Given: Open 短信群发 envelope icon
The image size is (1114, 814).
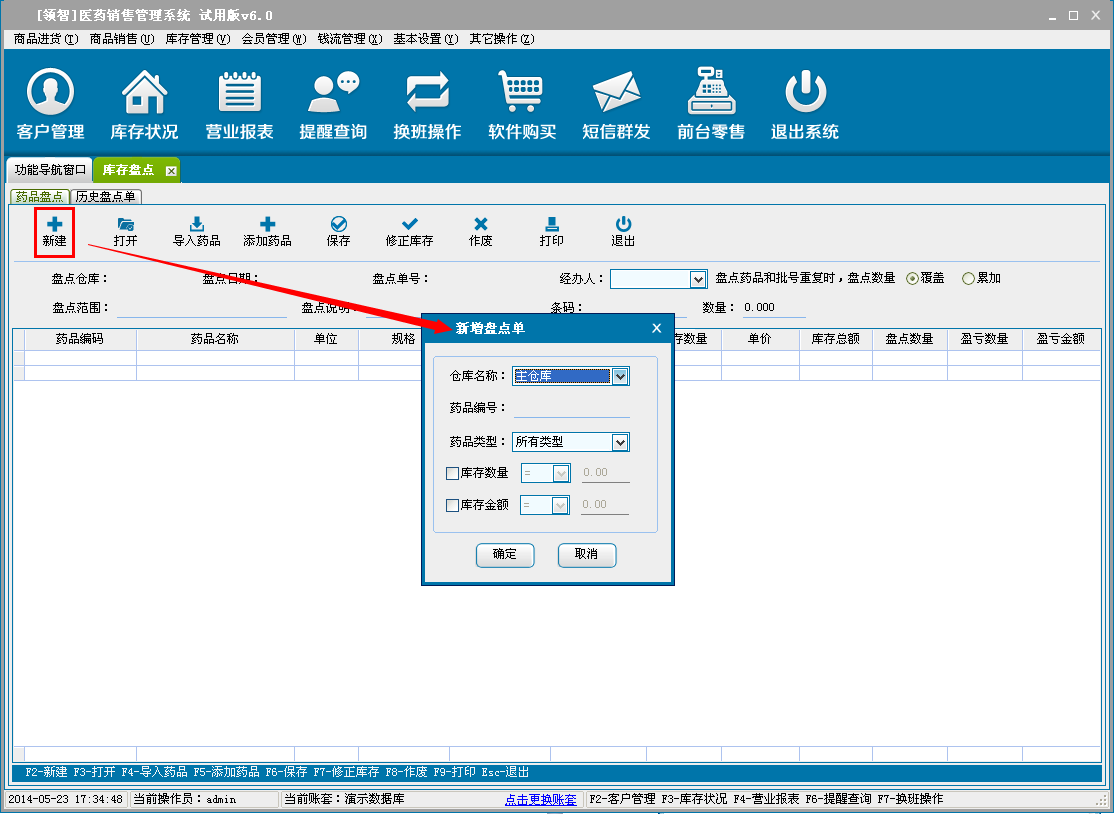Looking at the screenshot, I should (x=616, y=93).
